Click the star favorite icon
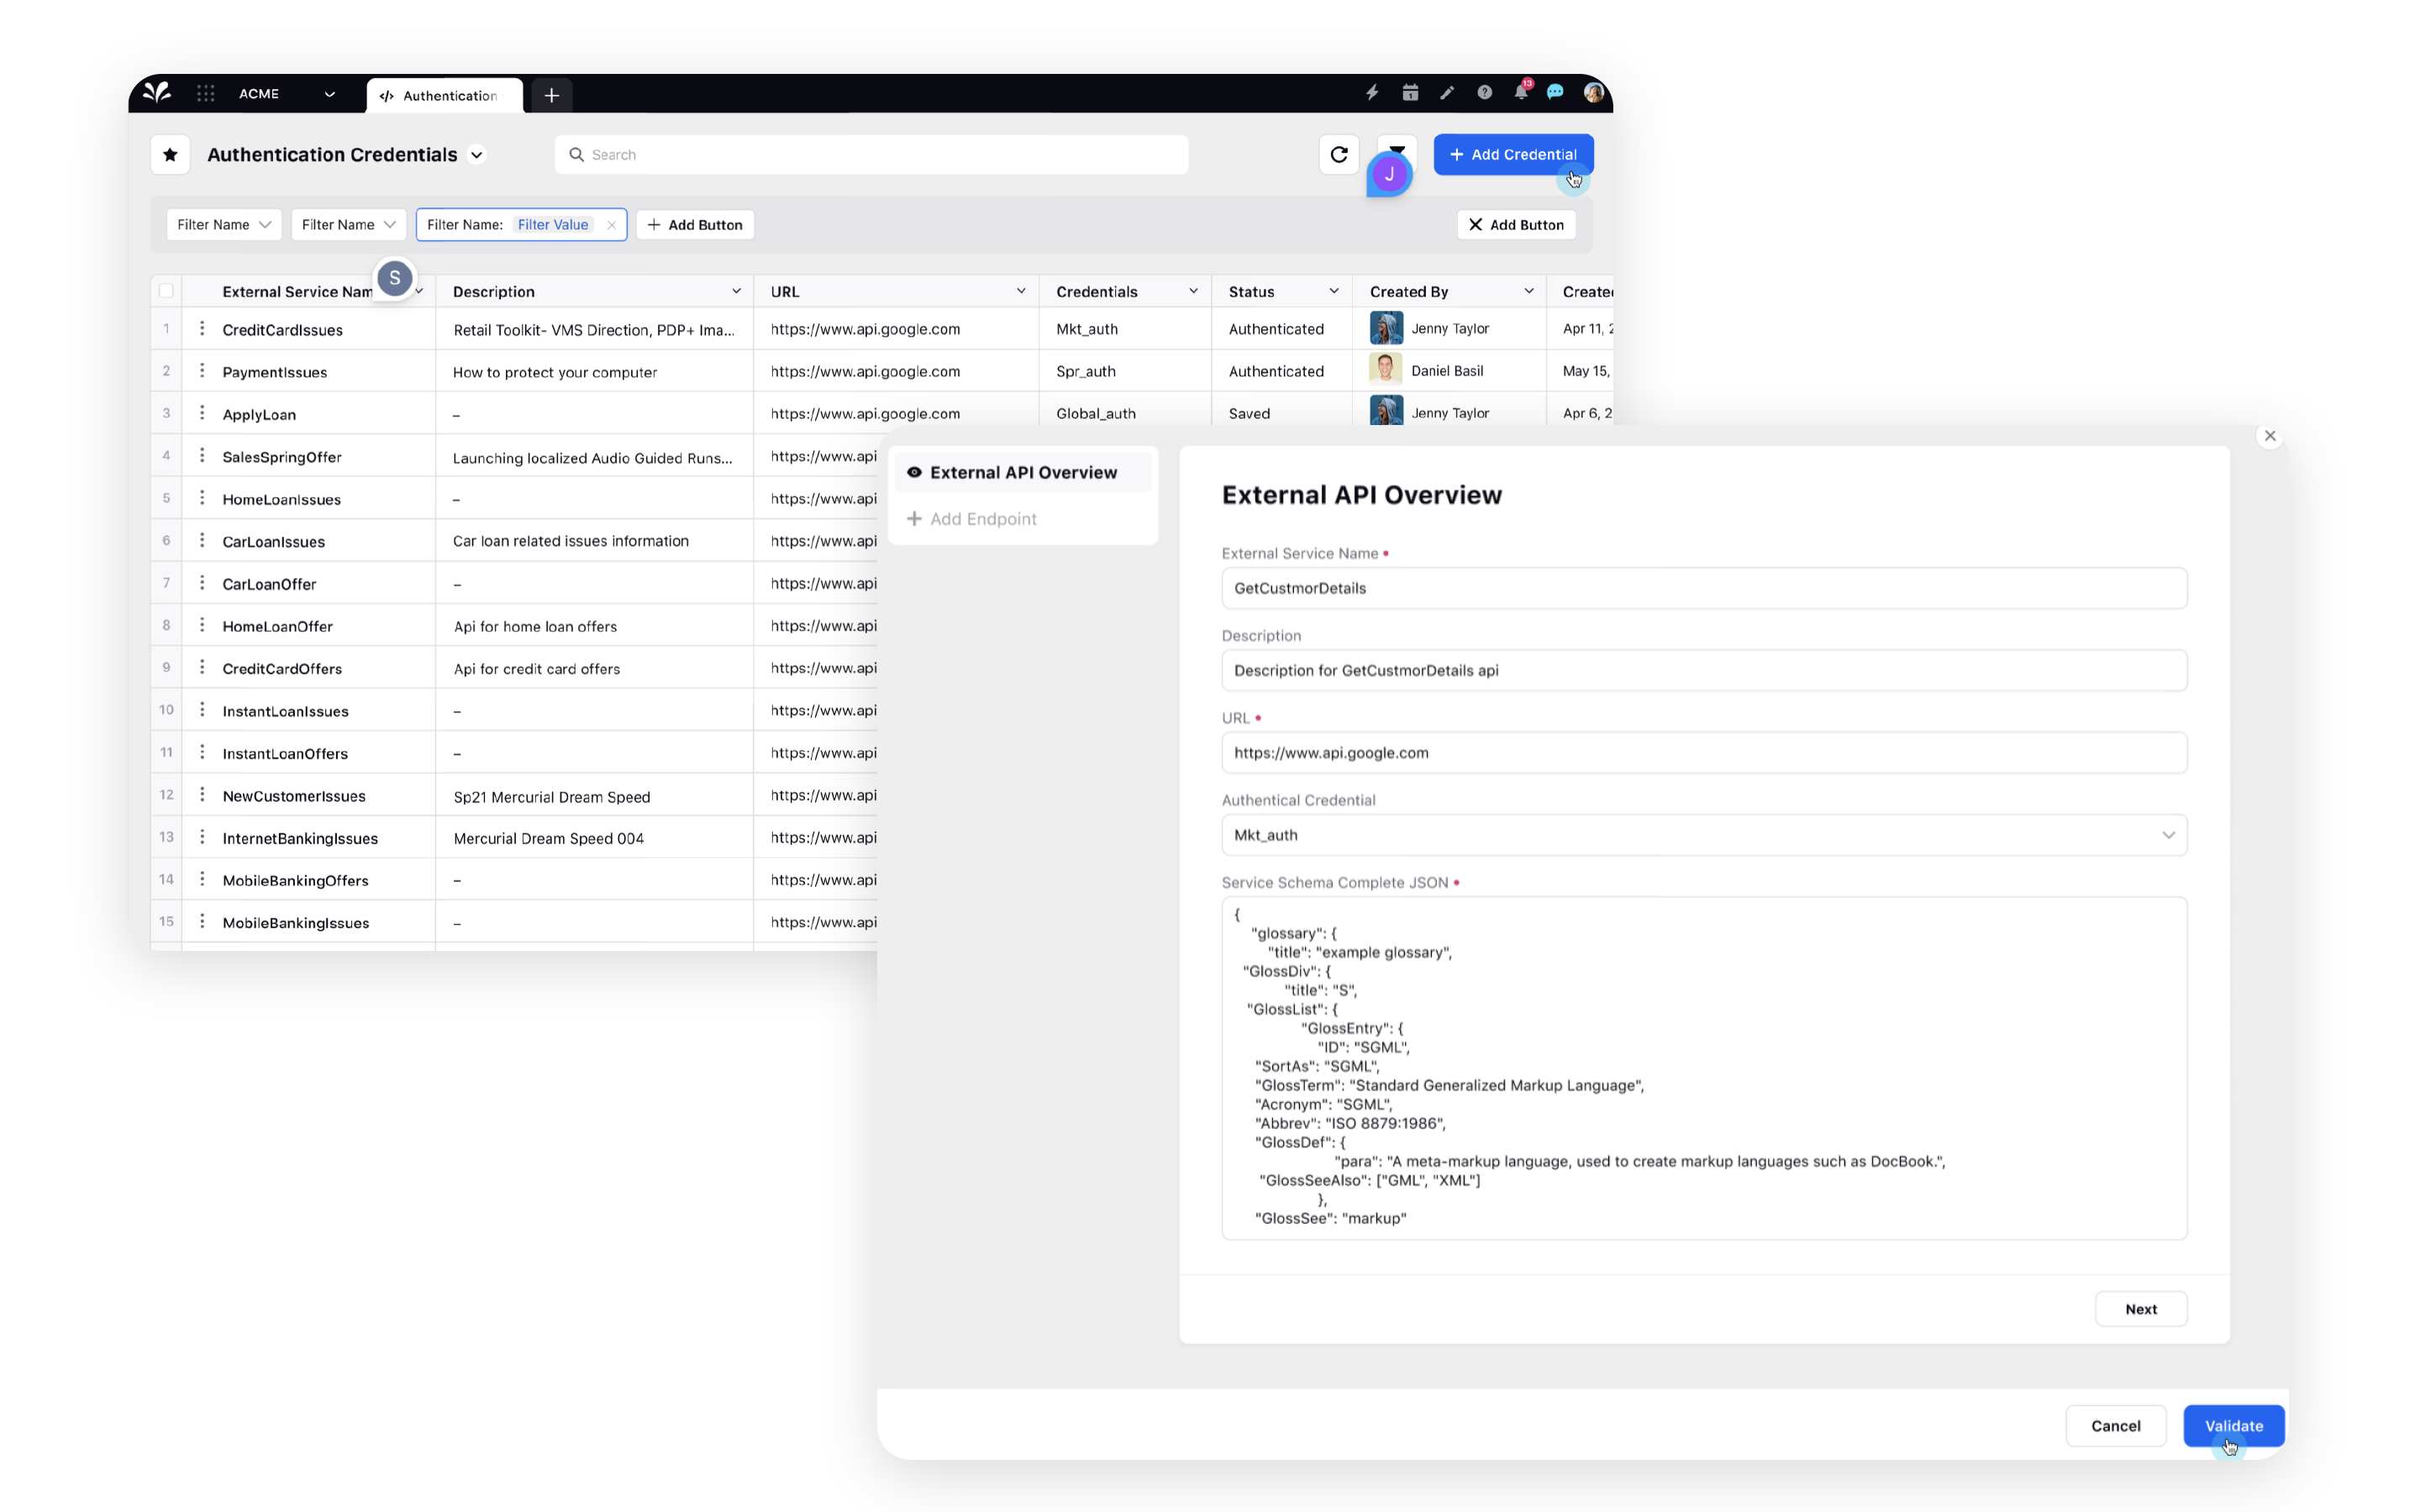 coord(170,154)
